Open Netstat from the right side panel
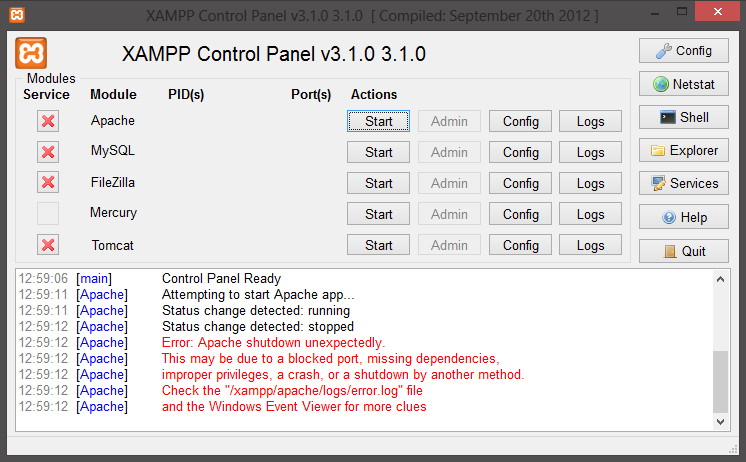The image size is (746, 462). [x=684, y=84]
